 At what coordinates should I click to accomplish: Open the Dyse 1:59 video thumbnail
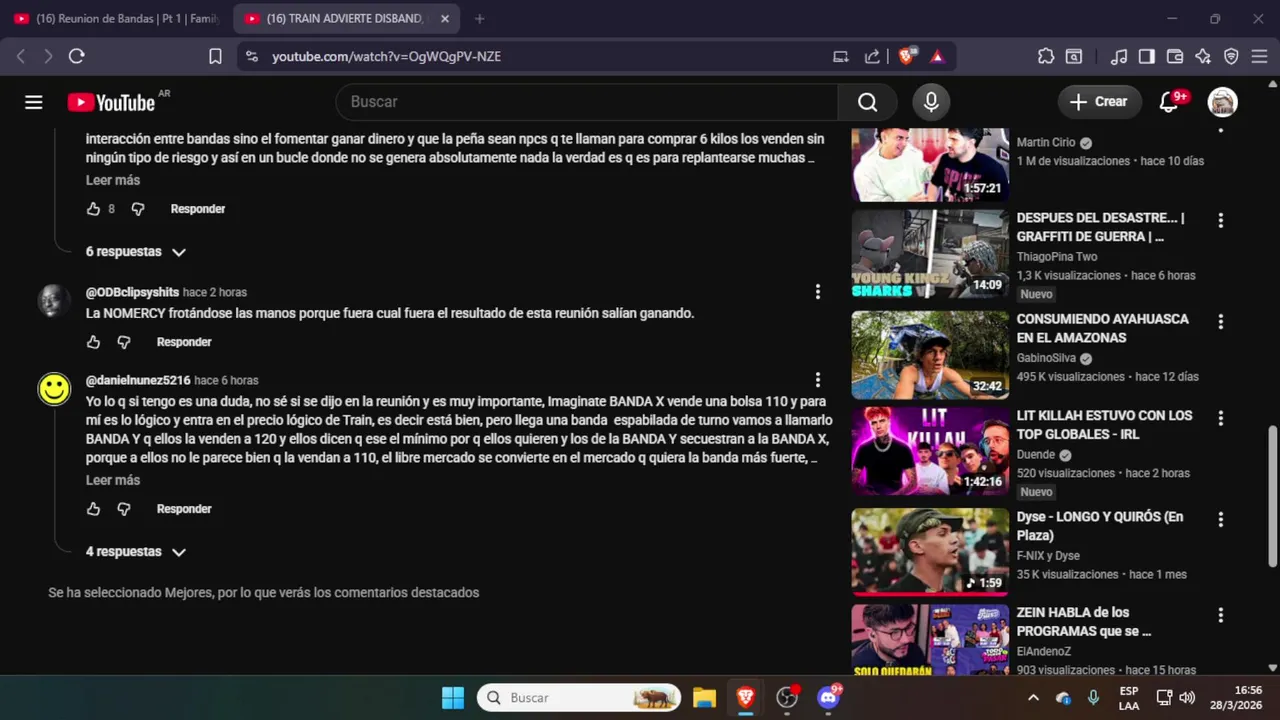pos(930,552)
